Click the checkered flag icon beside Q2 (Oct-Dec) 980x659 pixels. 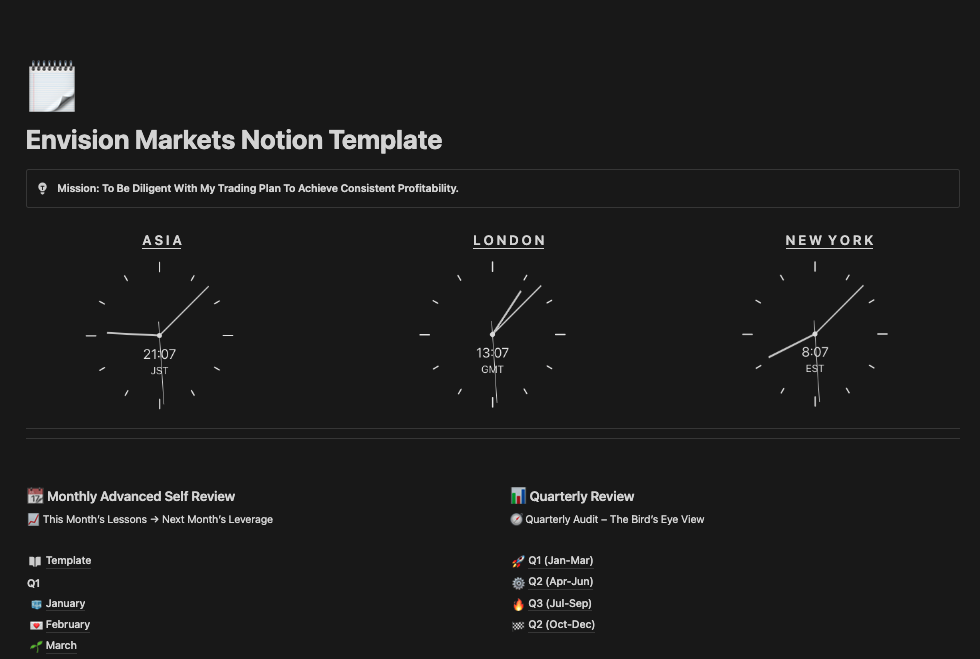point(518,625)
